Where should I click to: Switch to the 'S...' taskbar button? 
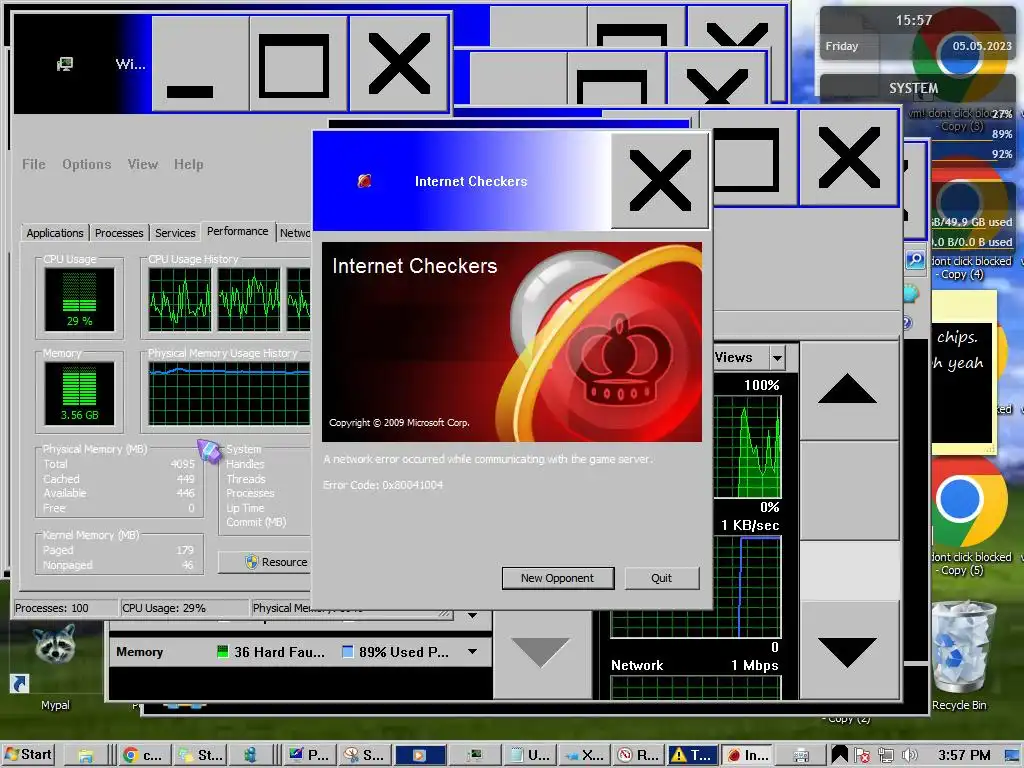pos(365,755)
